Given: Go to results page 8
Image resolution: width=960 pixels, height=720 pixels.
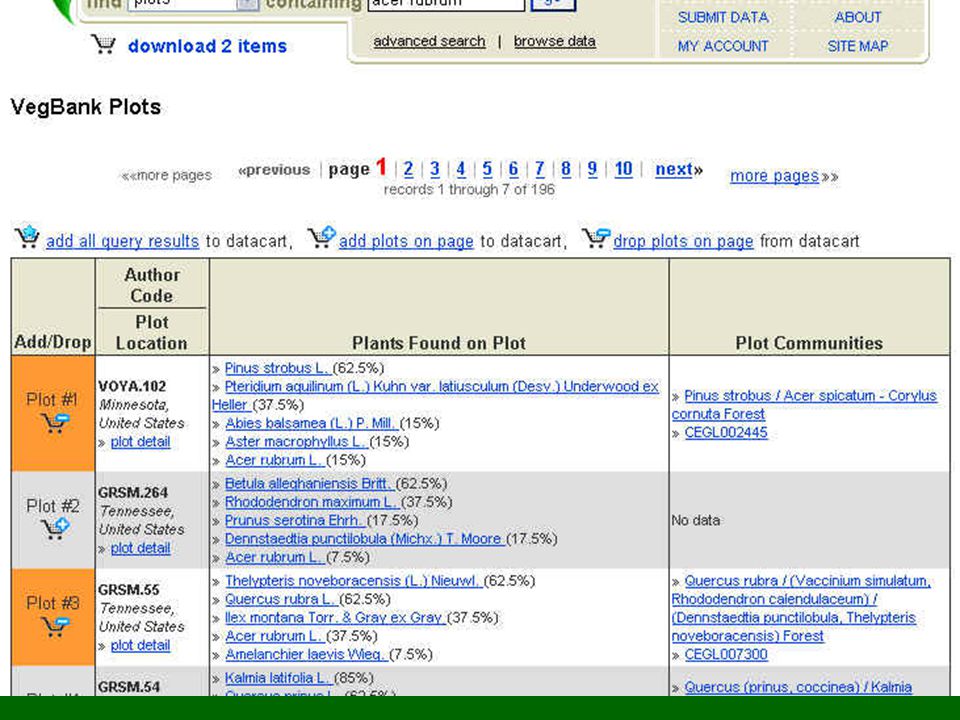Looking at the screenshot, I should [x=566, y=169].
